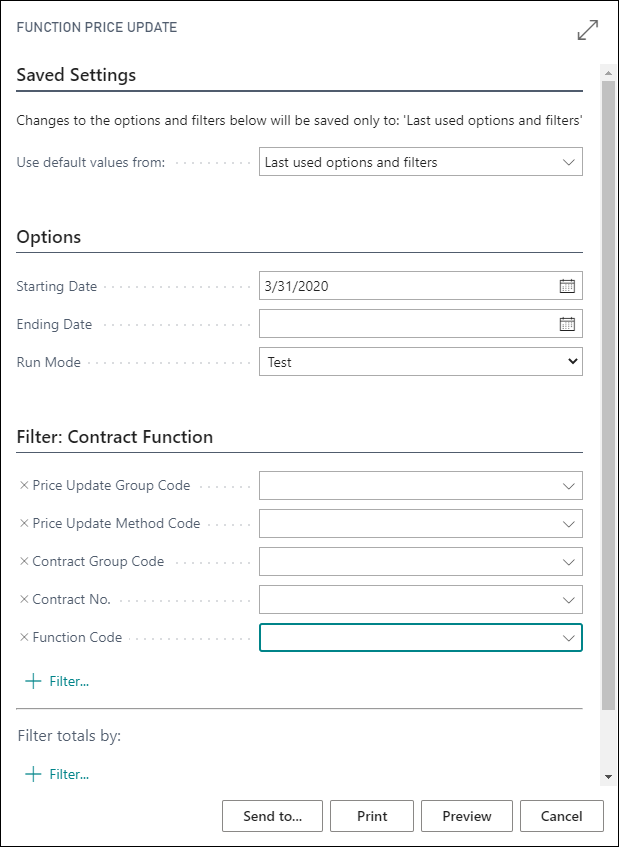Click the Preview button
Viewport: 619px width, 847px height.
coord(467,816)
